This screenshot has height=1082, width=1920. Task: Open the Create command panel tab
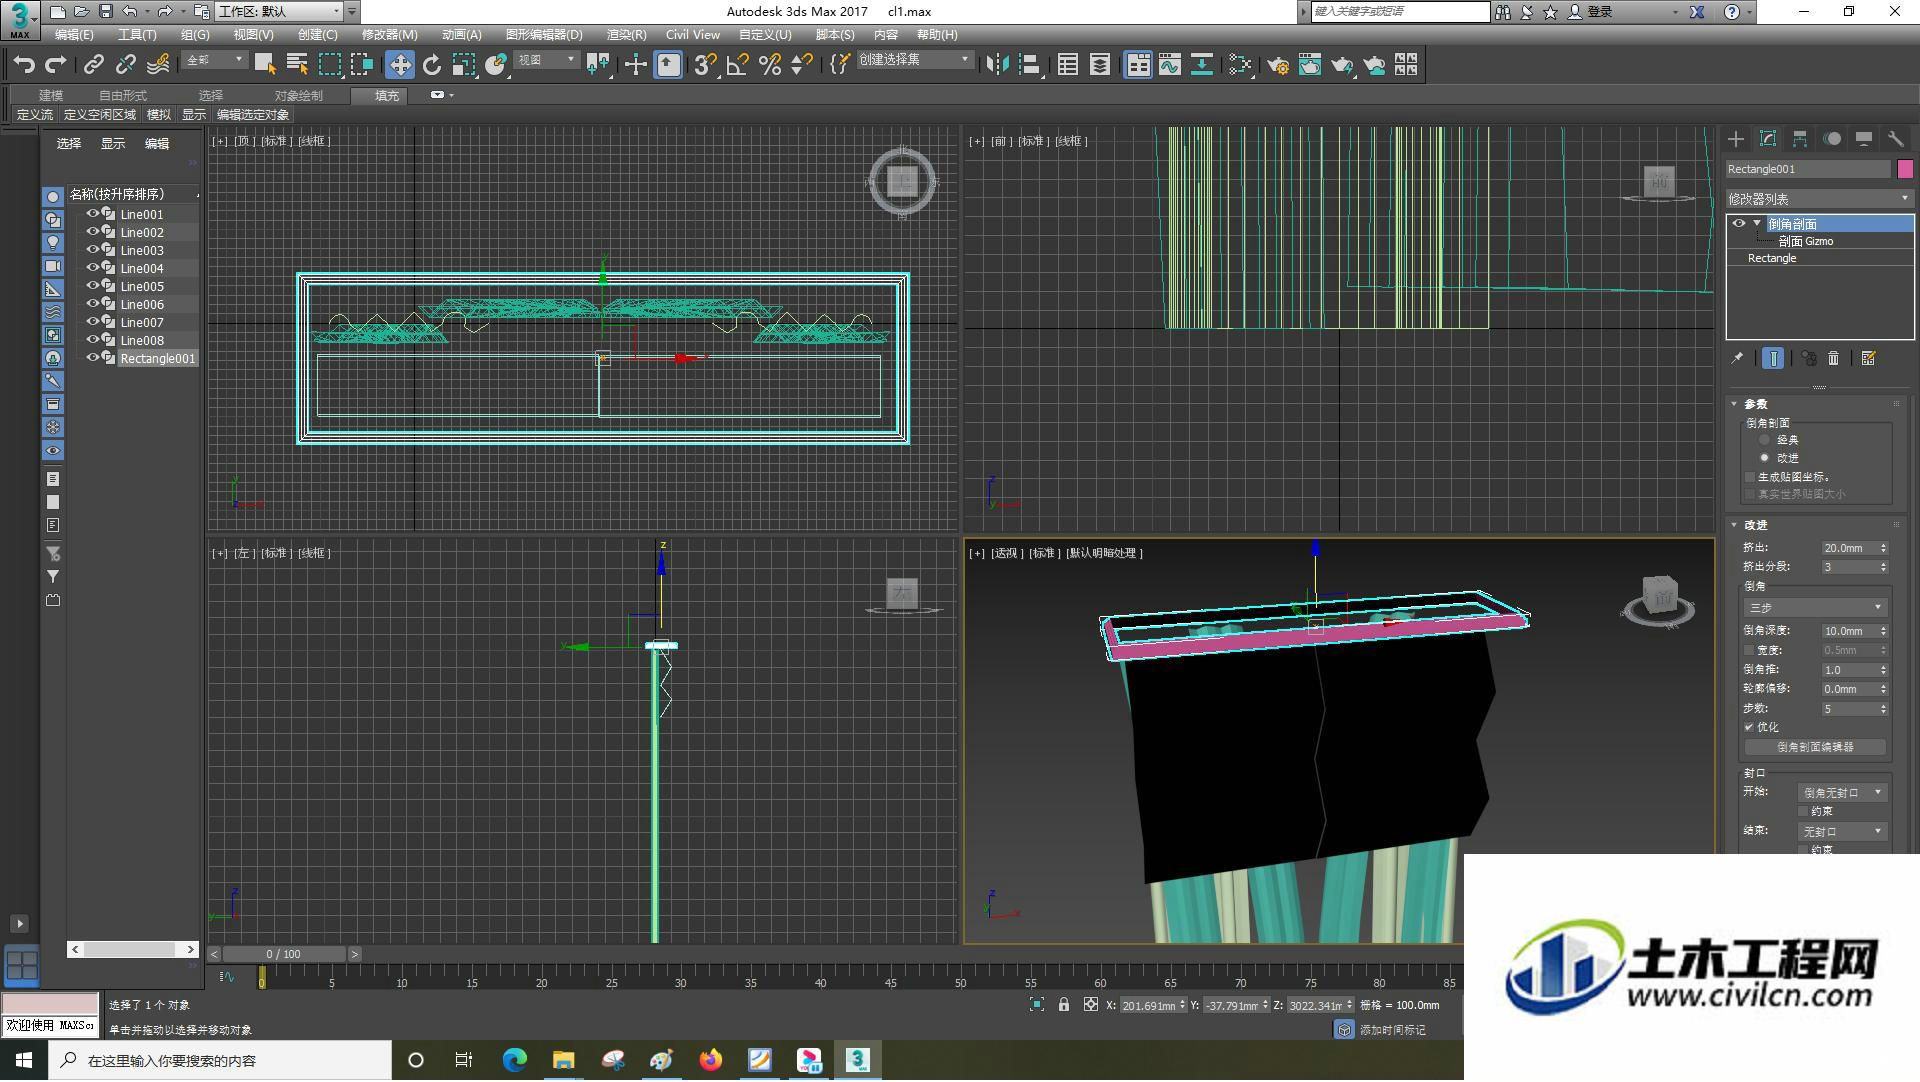click(1736, 139)
